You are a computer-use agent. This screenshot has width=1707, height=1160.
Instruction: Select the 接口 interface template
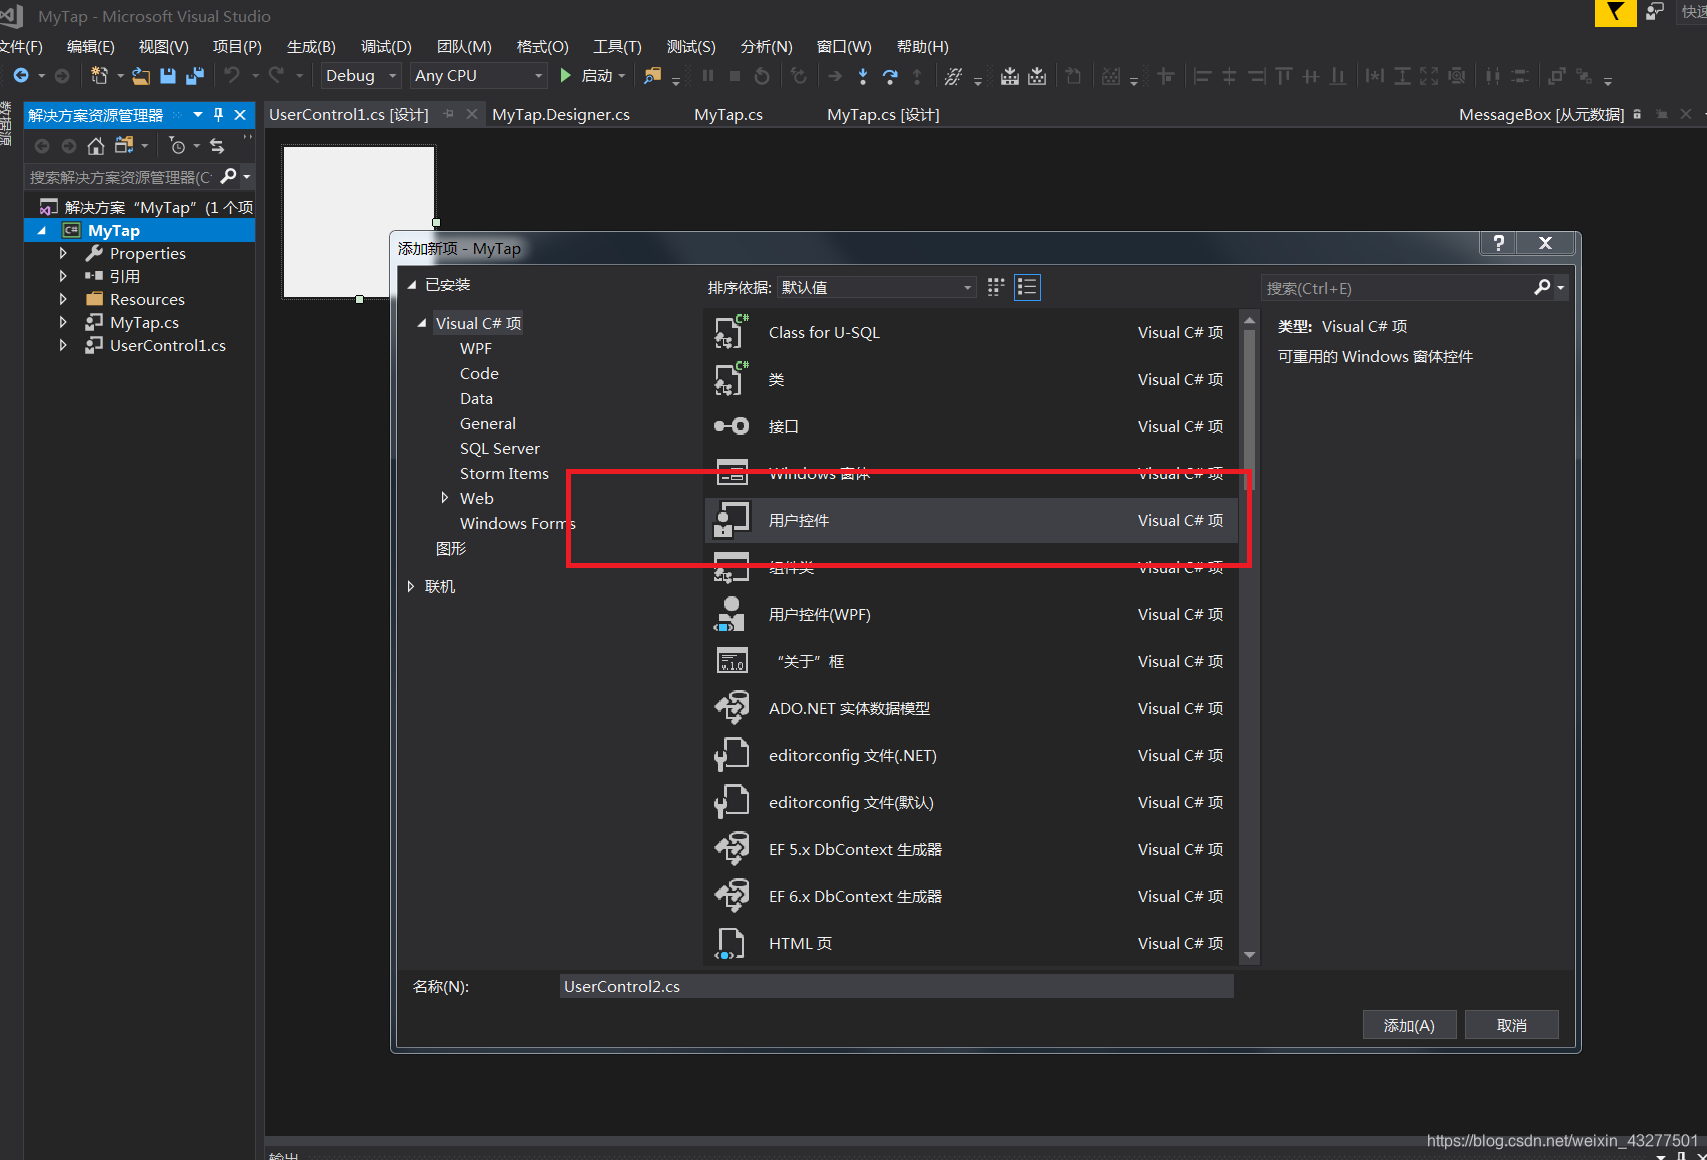click(971, 426)
